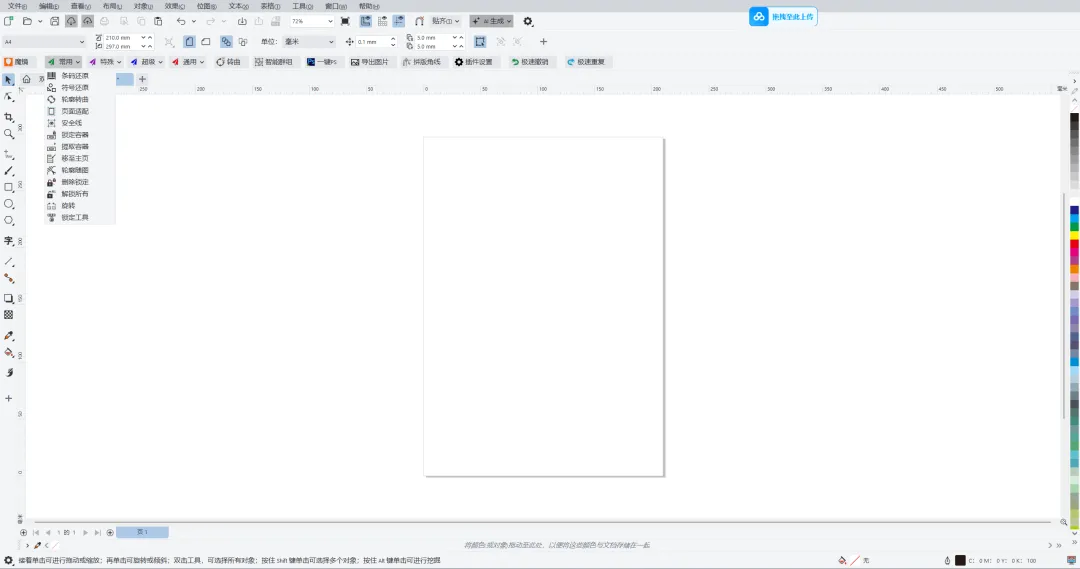Select the Freehand curve tool
1080x569 pixels.
tap(8, 154)
